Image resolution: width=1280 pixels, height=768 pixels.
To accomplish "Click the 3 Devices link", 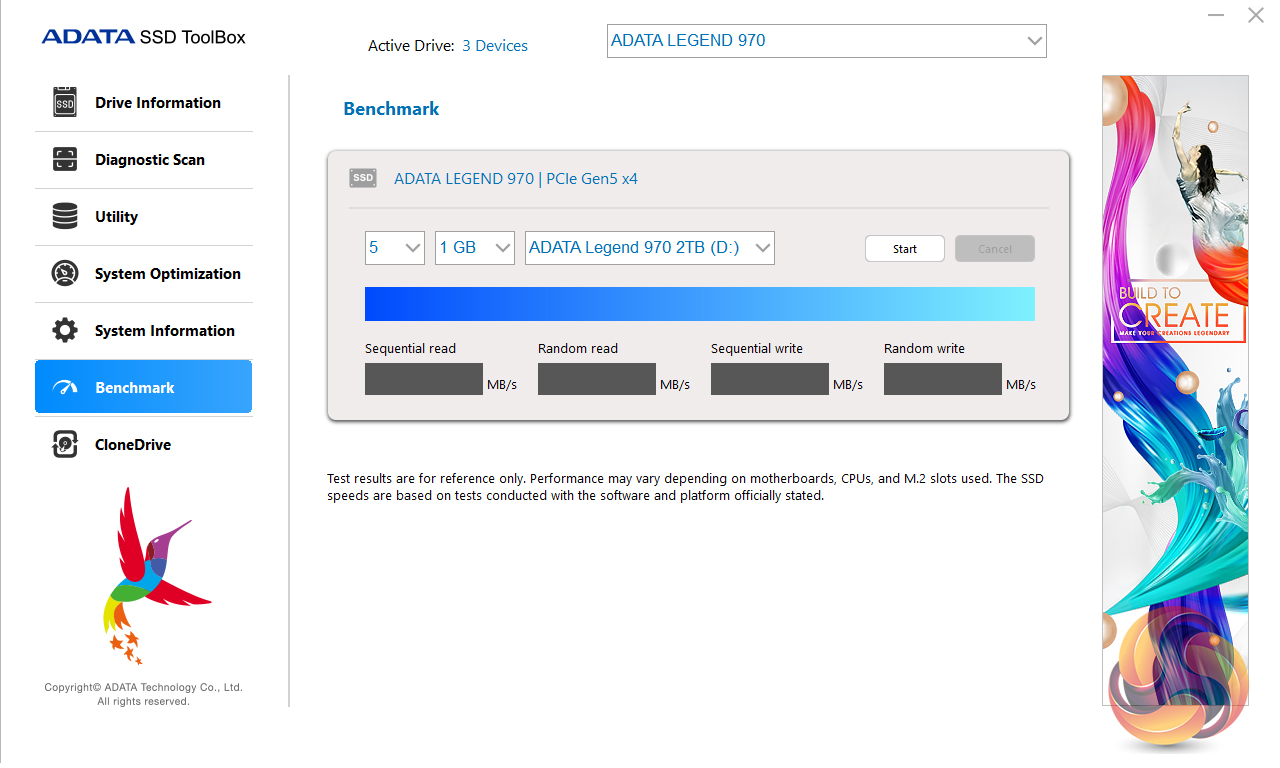I will [495, 46].
